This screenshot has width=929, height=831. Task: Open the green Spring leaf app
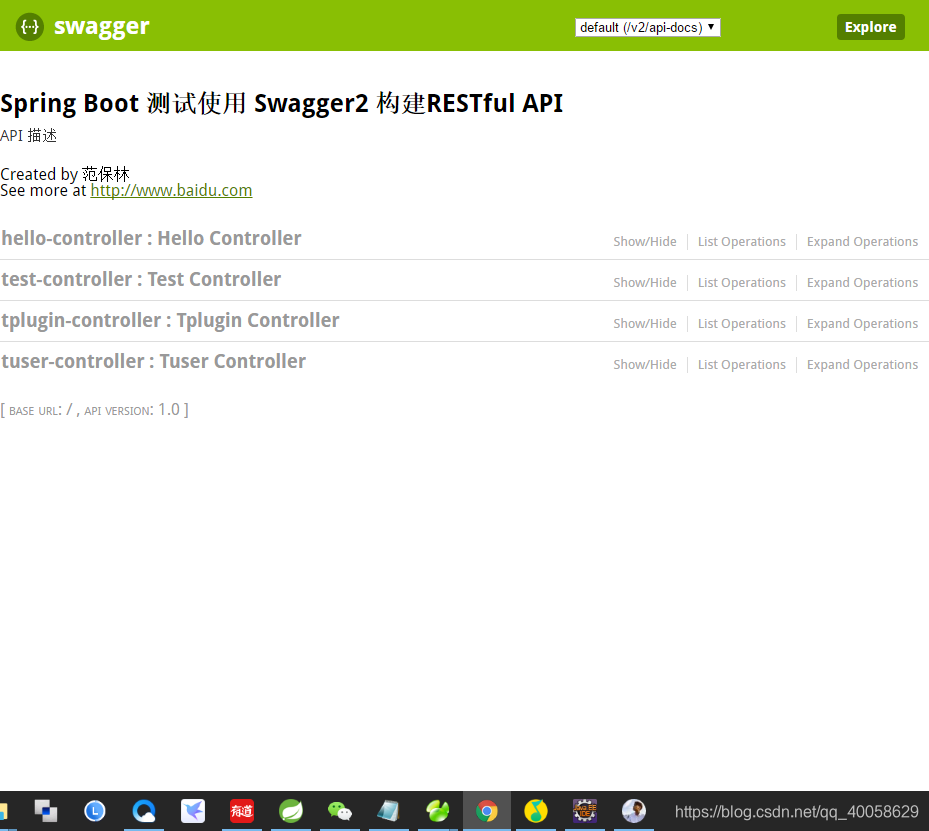click(291, 811)
